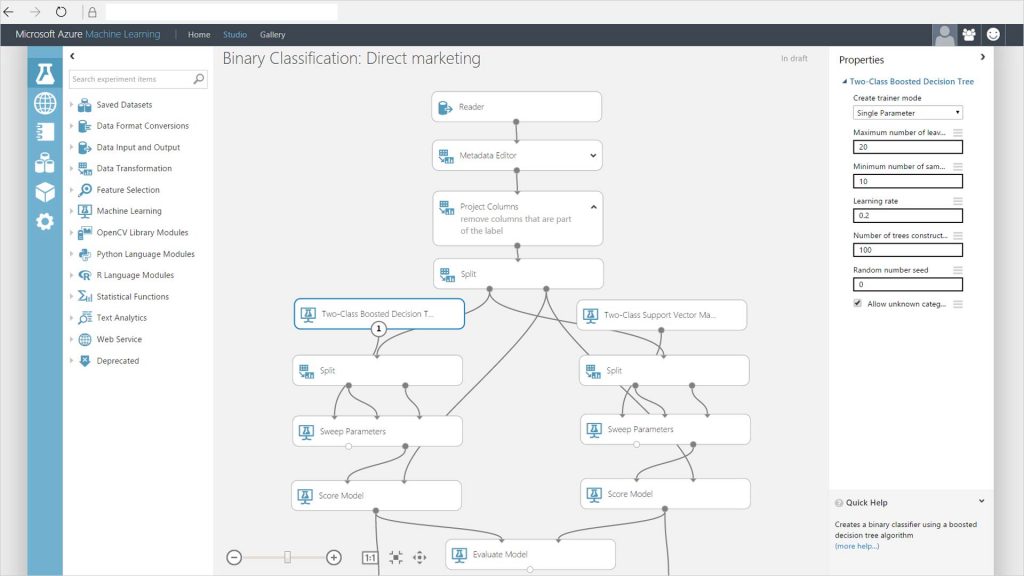The image size is (1024, 576).
Task: Click the fit-to-screen icon near zoom controls
Action: (x=394, y=557)
